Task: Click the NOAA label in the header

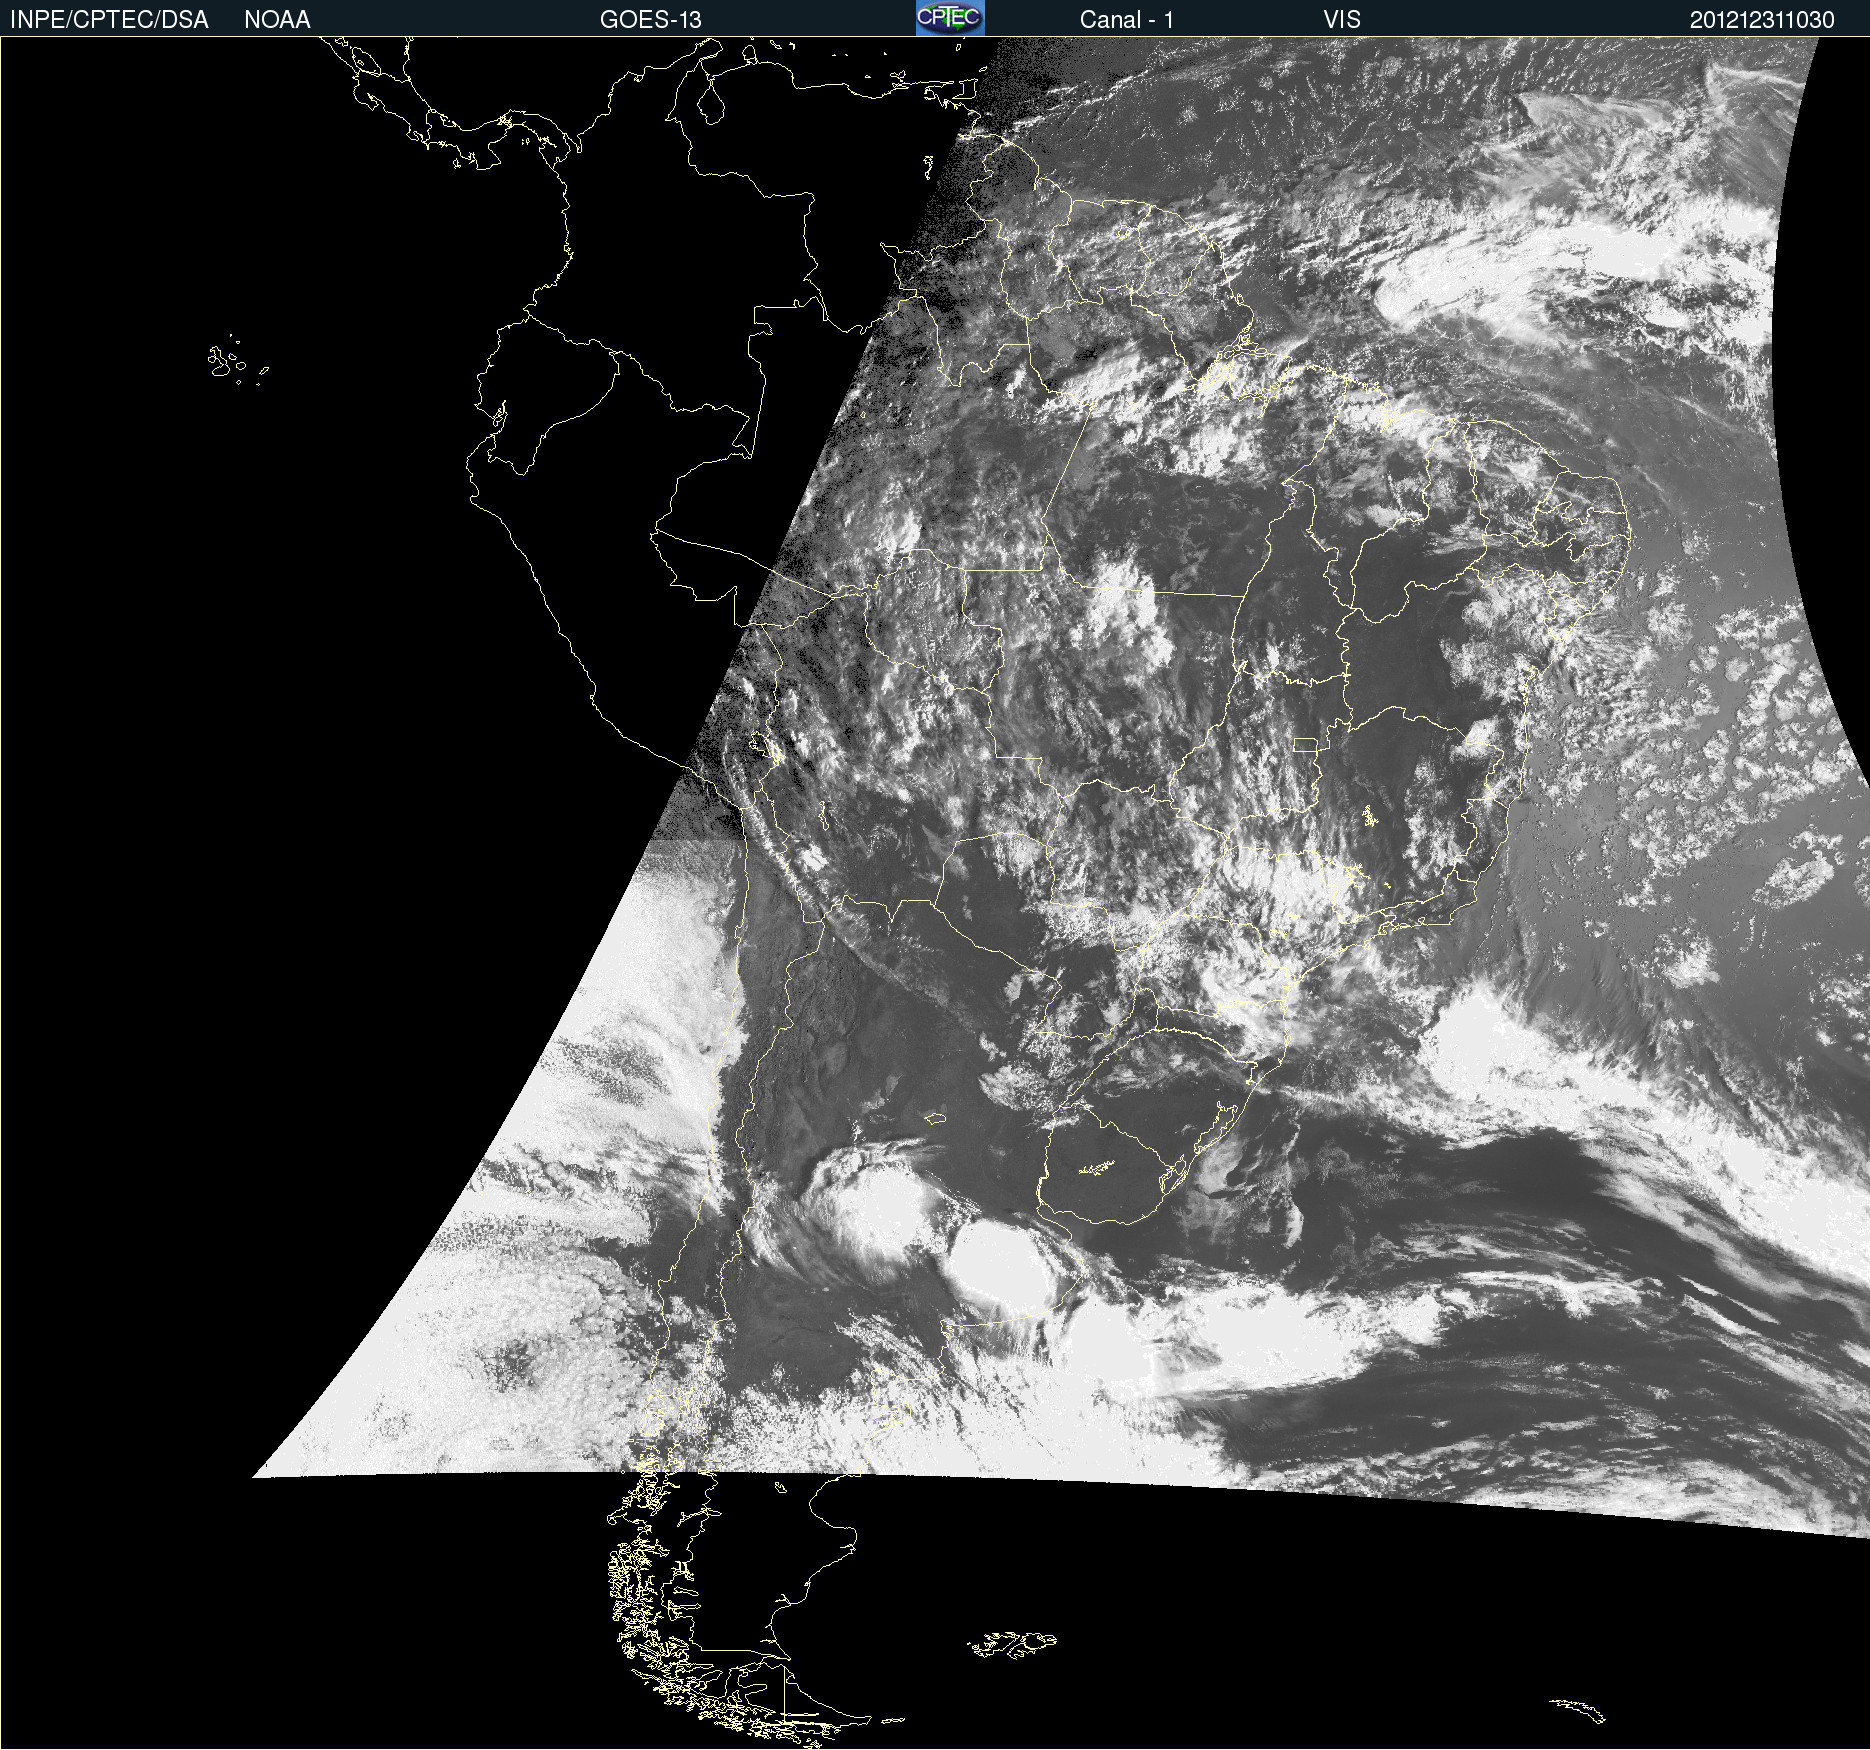Action: [x=277, y=20]
